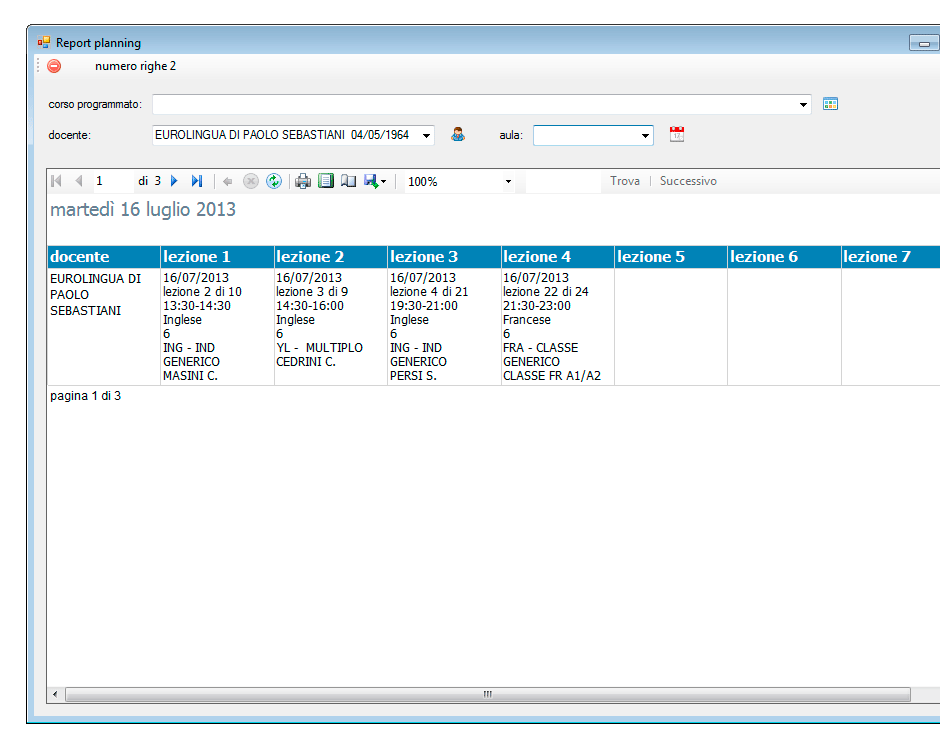Expand the aula dropdown
This screenshot has height=748, width=940.
click(x=645, y=135)
